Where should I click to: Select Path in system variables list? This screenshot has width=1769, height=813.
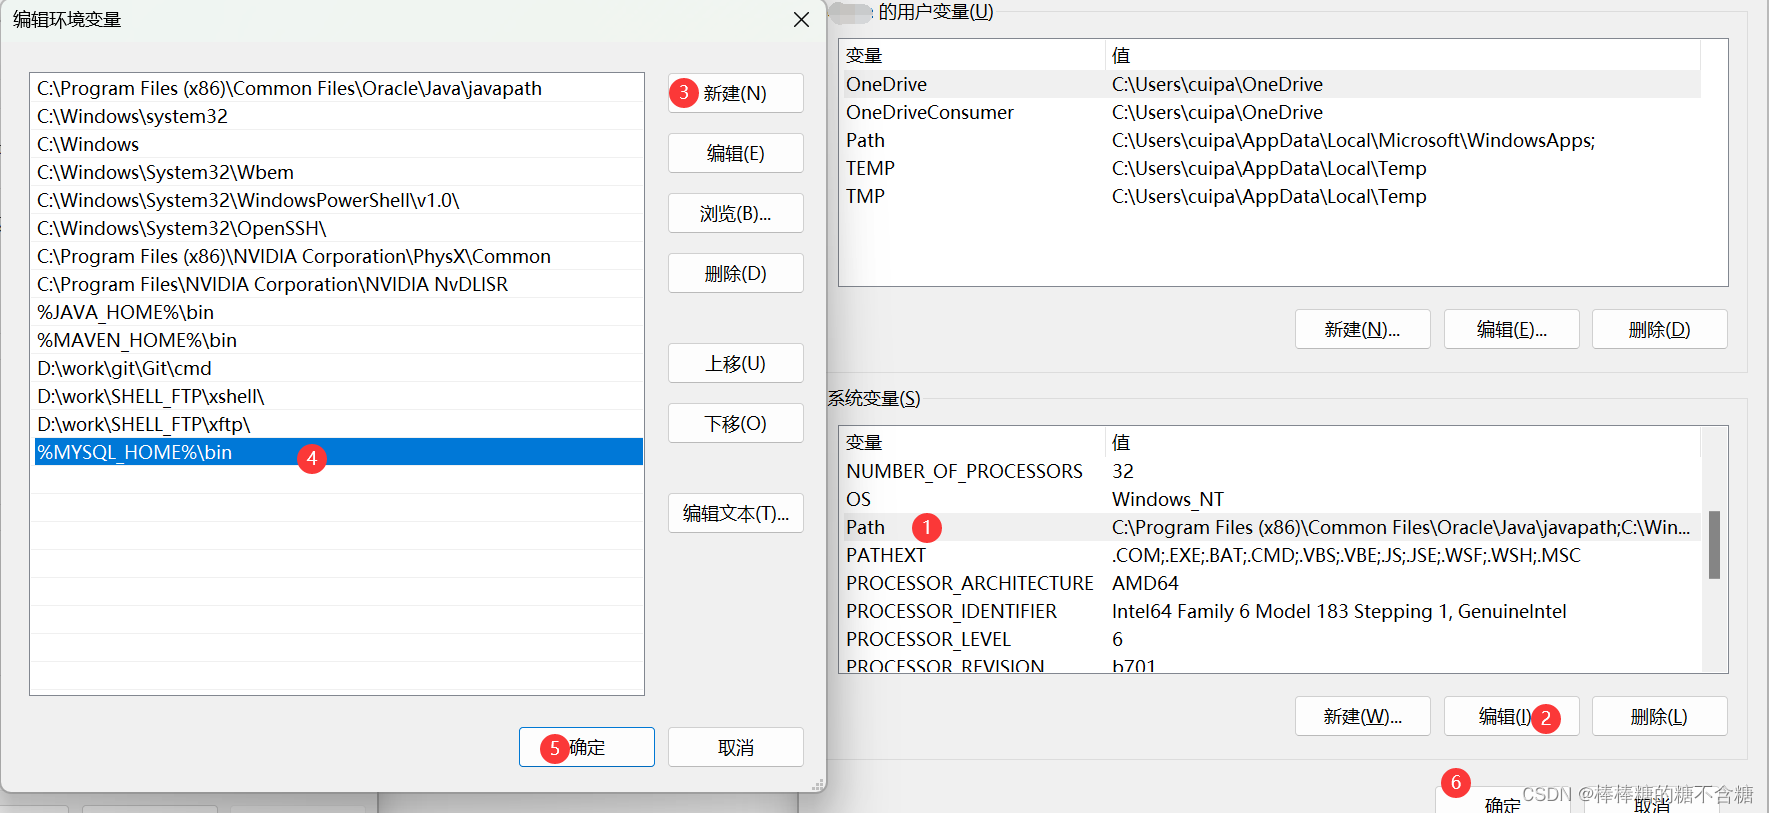tap(1270, 527)
